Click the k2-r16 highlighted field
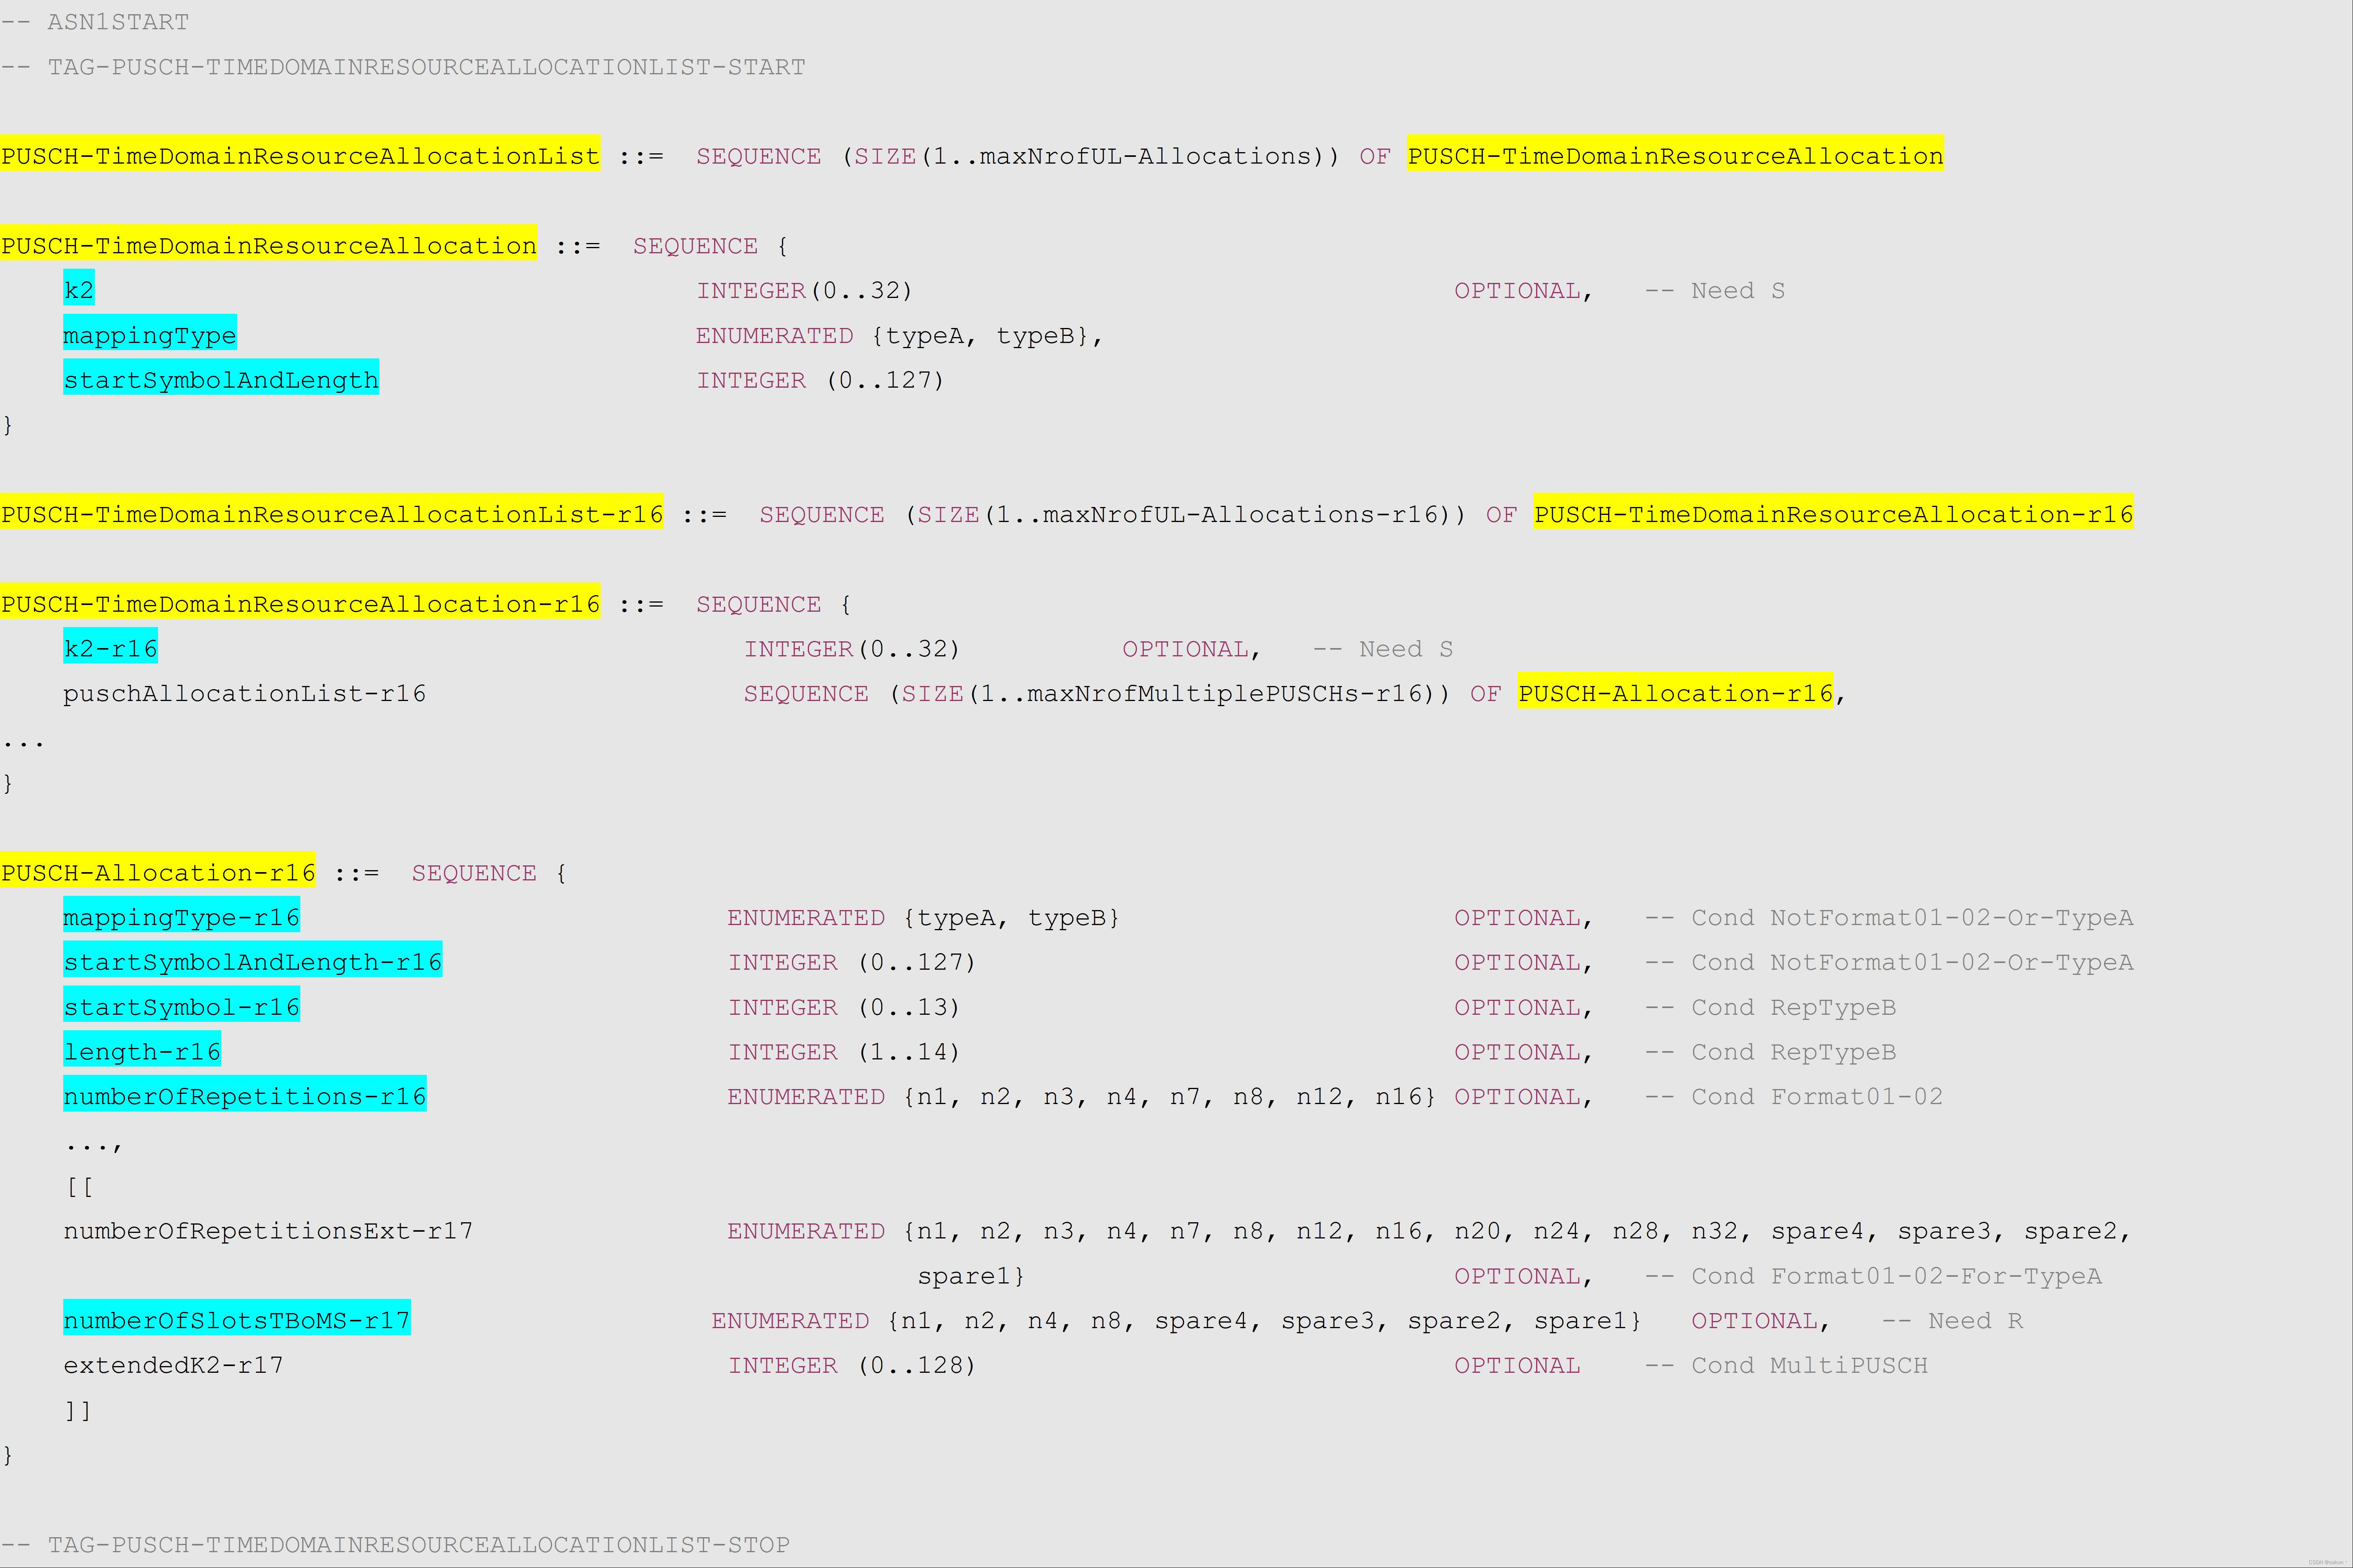Image resolution: width=2353 pixels, height=1568 pixels. 110,648
